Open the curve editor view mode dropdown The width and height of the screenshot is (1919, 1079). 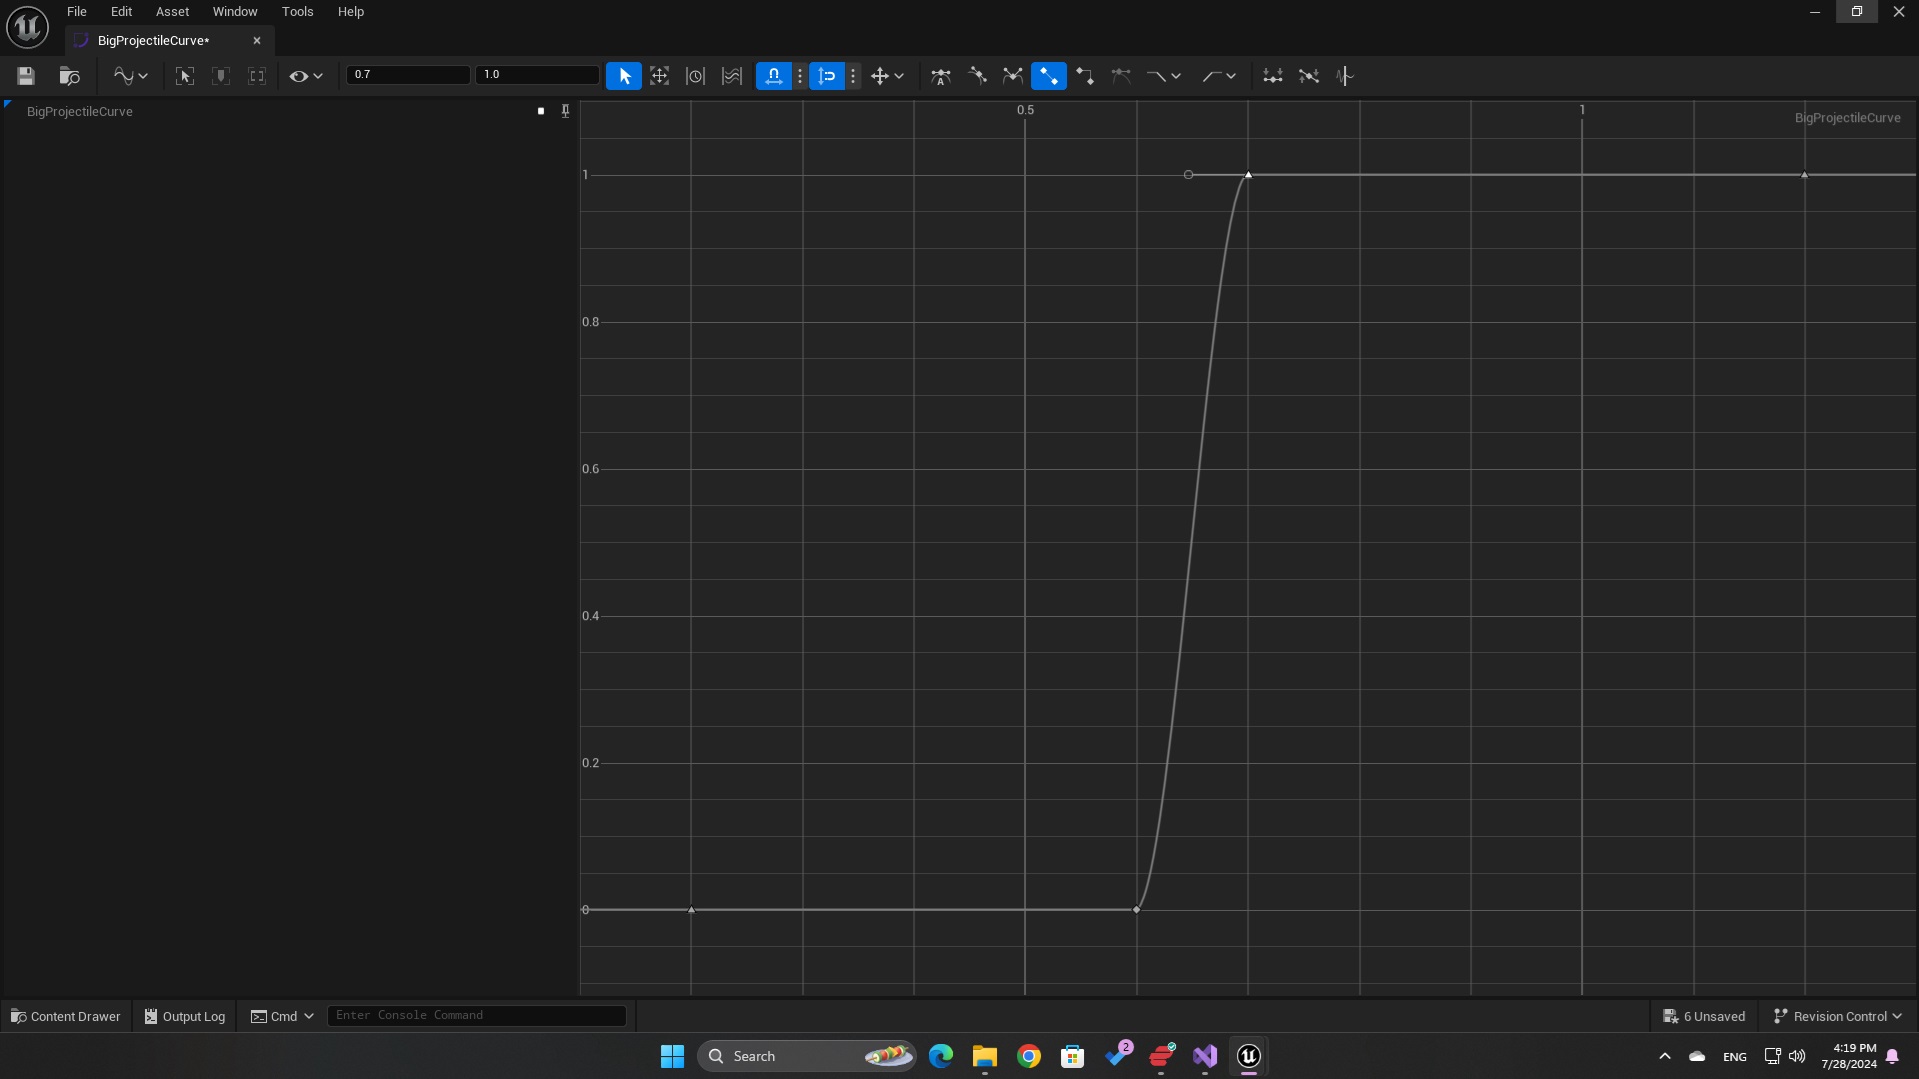pyautogui.click(x=130, y=76)
